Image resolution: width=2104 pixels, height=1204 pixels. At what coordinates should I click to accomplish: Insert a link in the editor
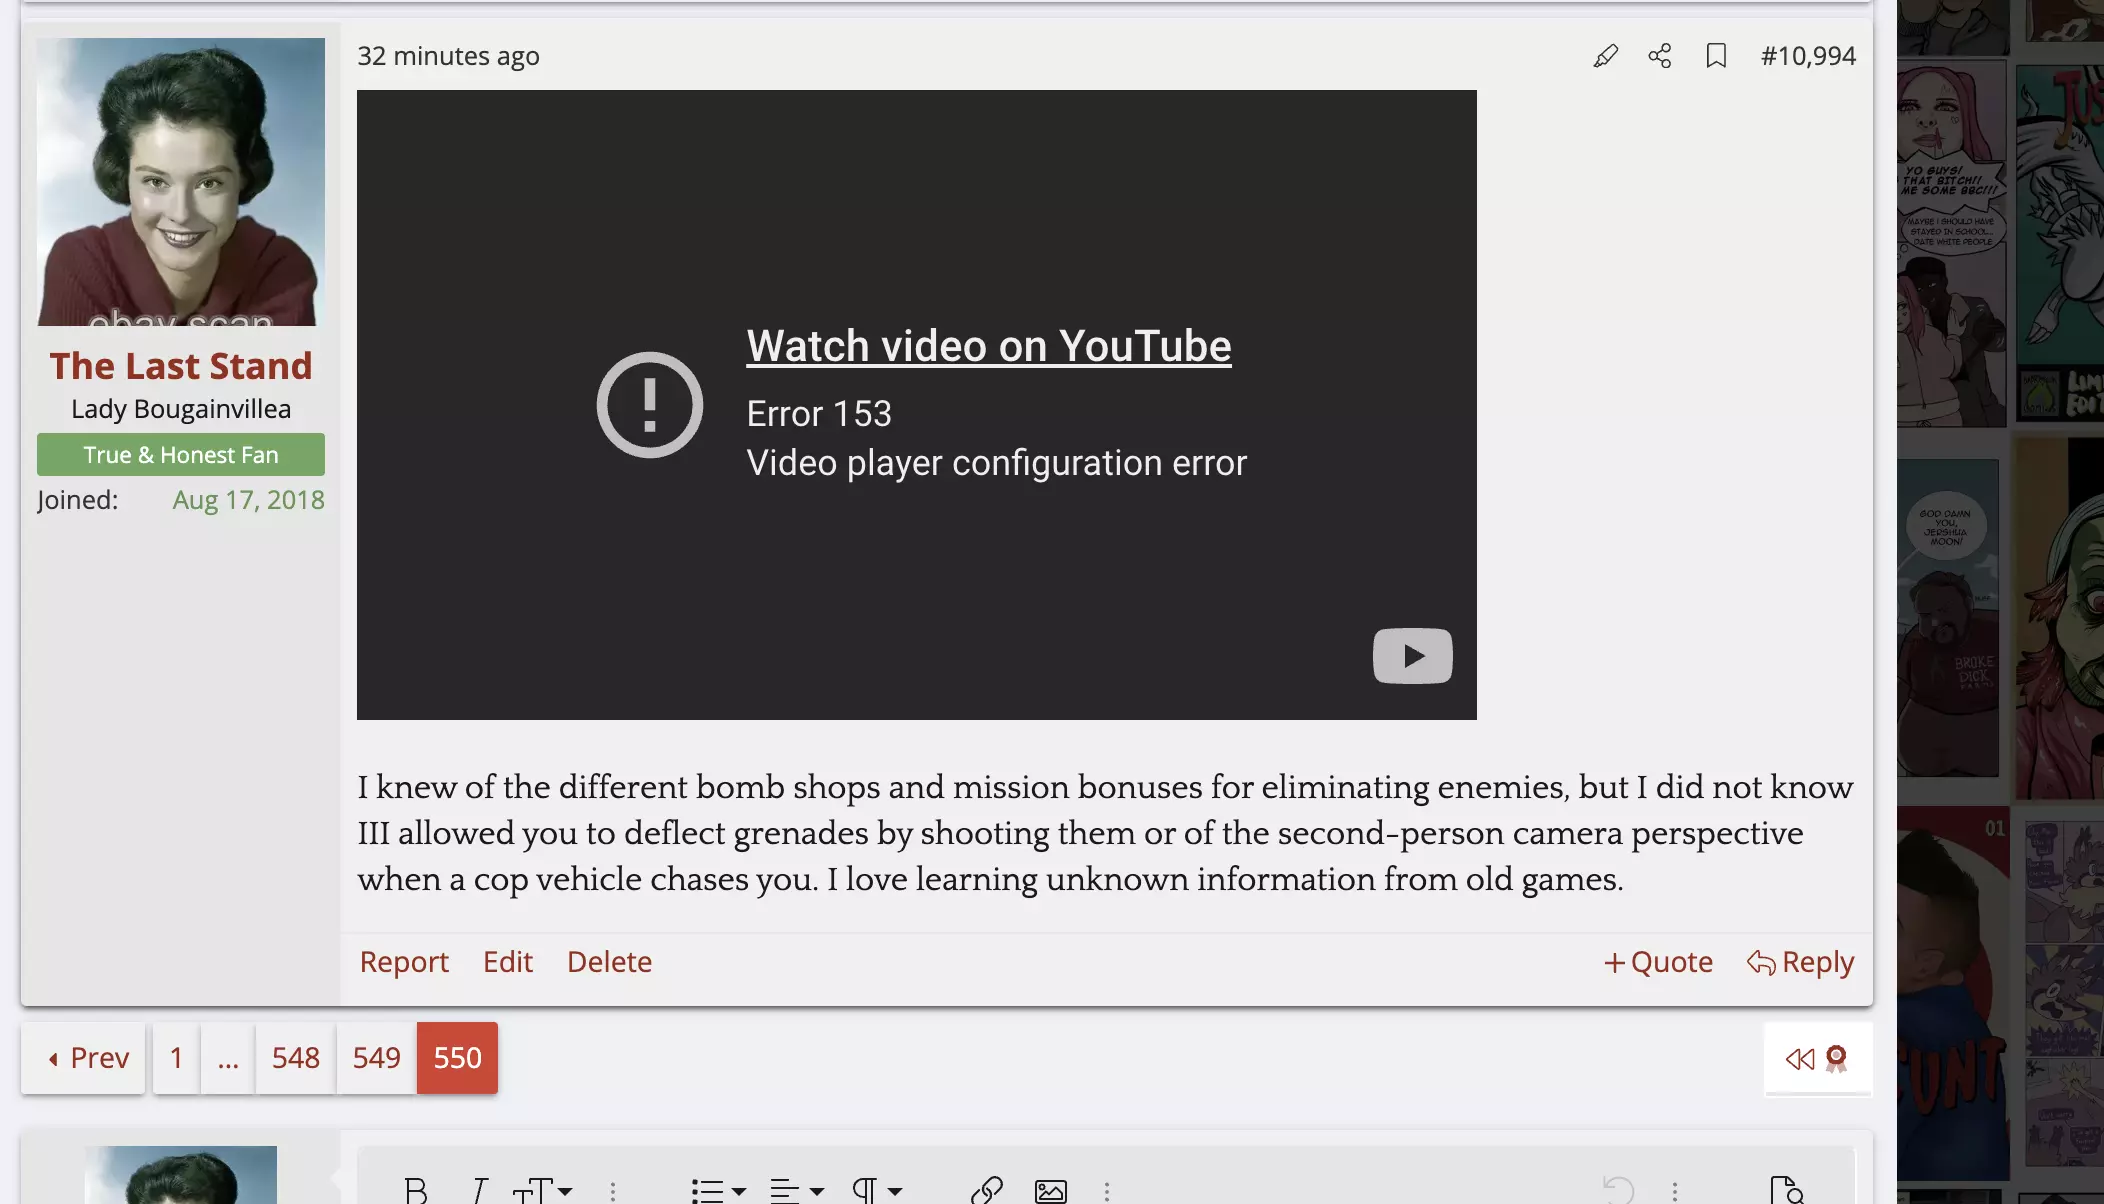986,1191
